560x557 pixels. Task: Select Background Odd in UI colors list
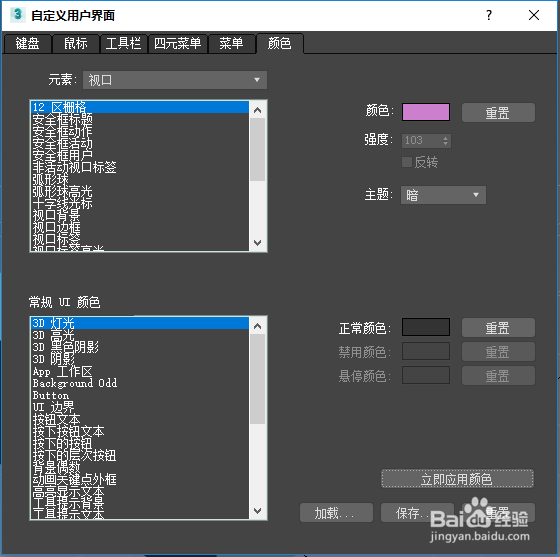point(140,383)
